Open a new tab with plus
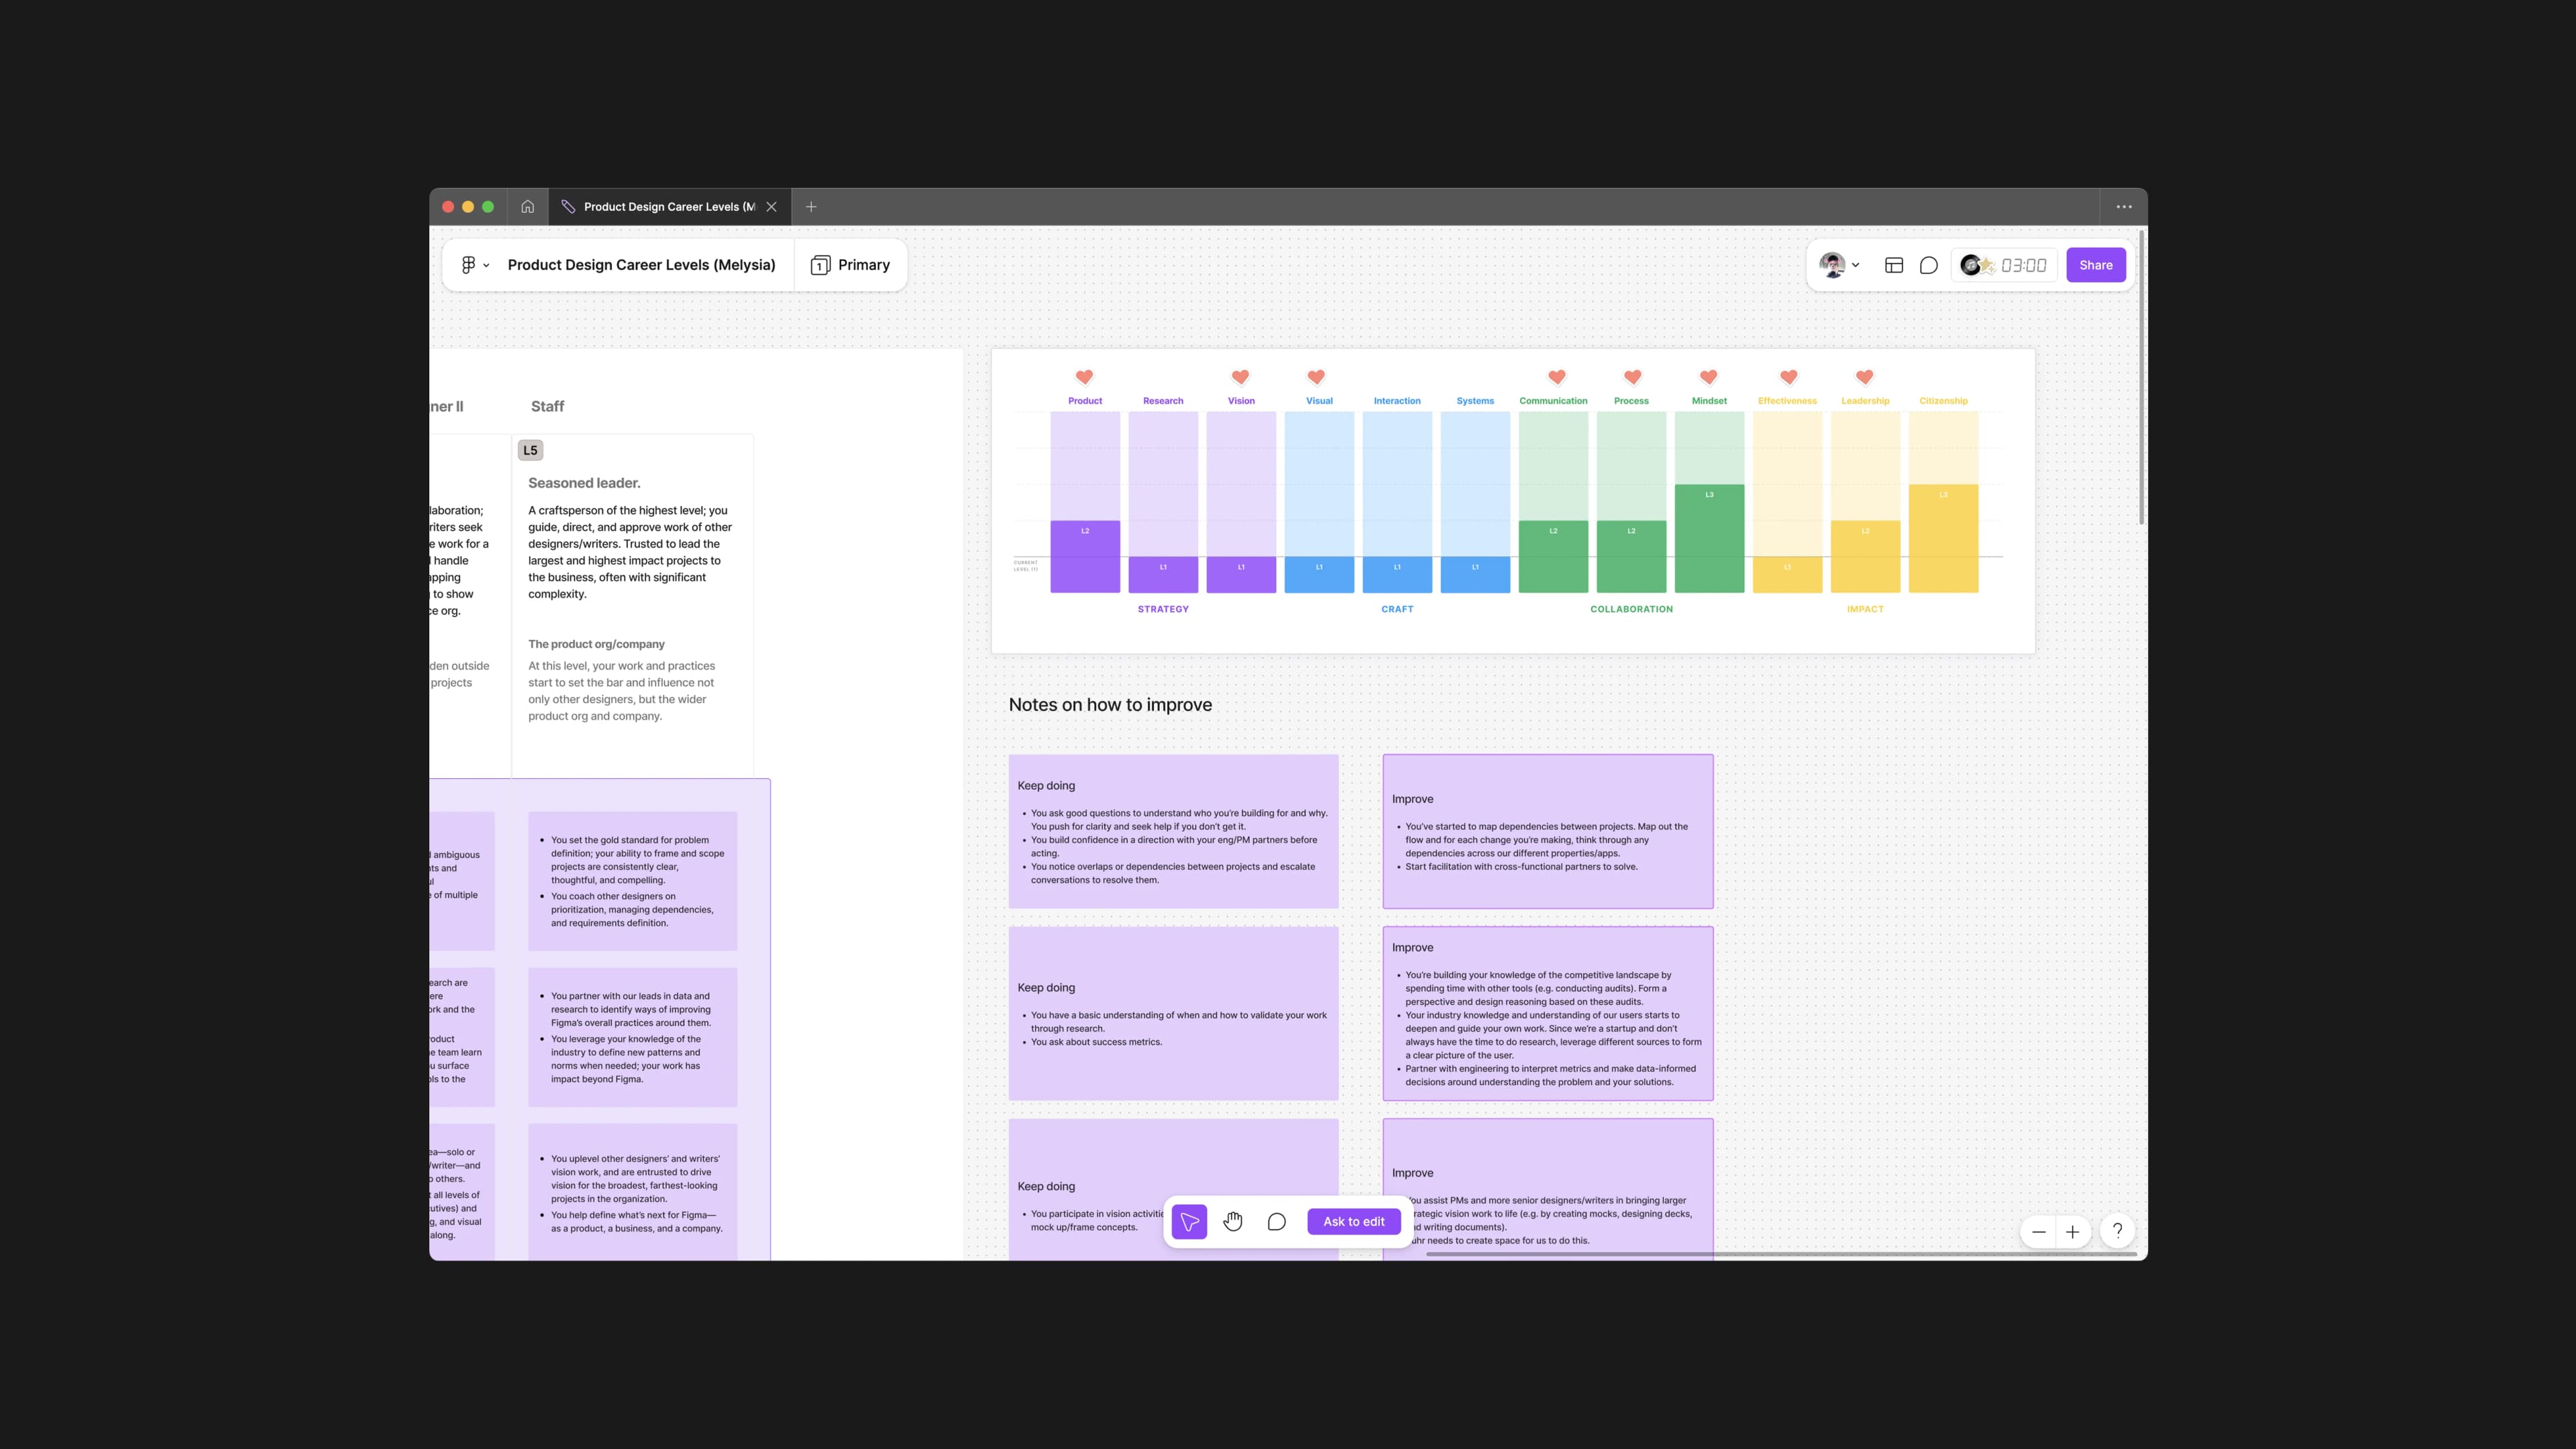Image resolution: width=2576 pixels, height=1449 pixels. 811,207
